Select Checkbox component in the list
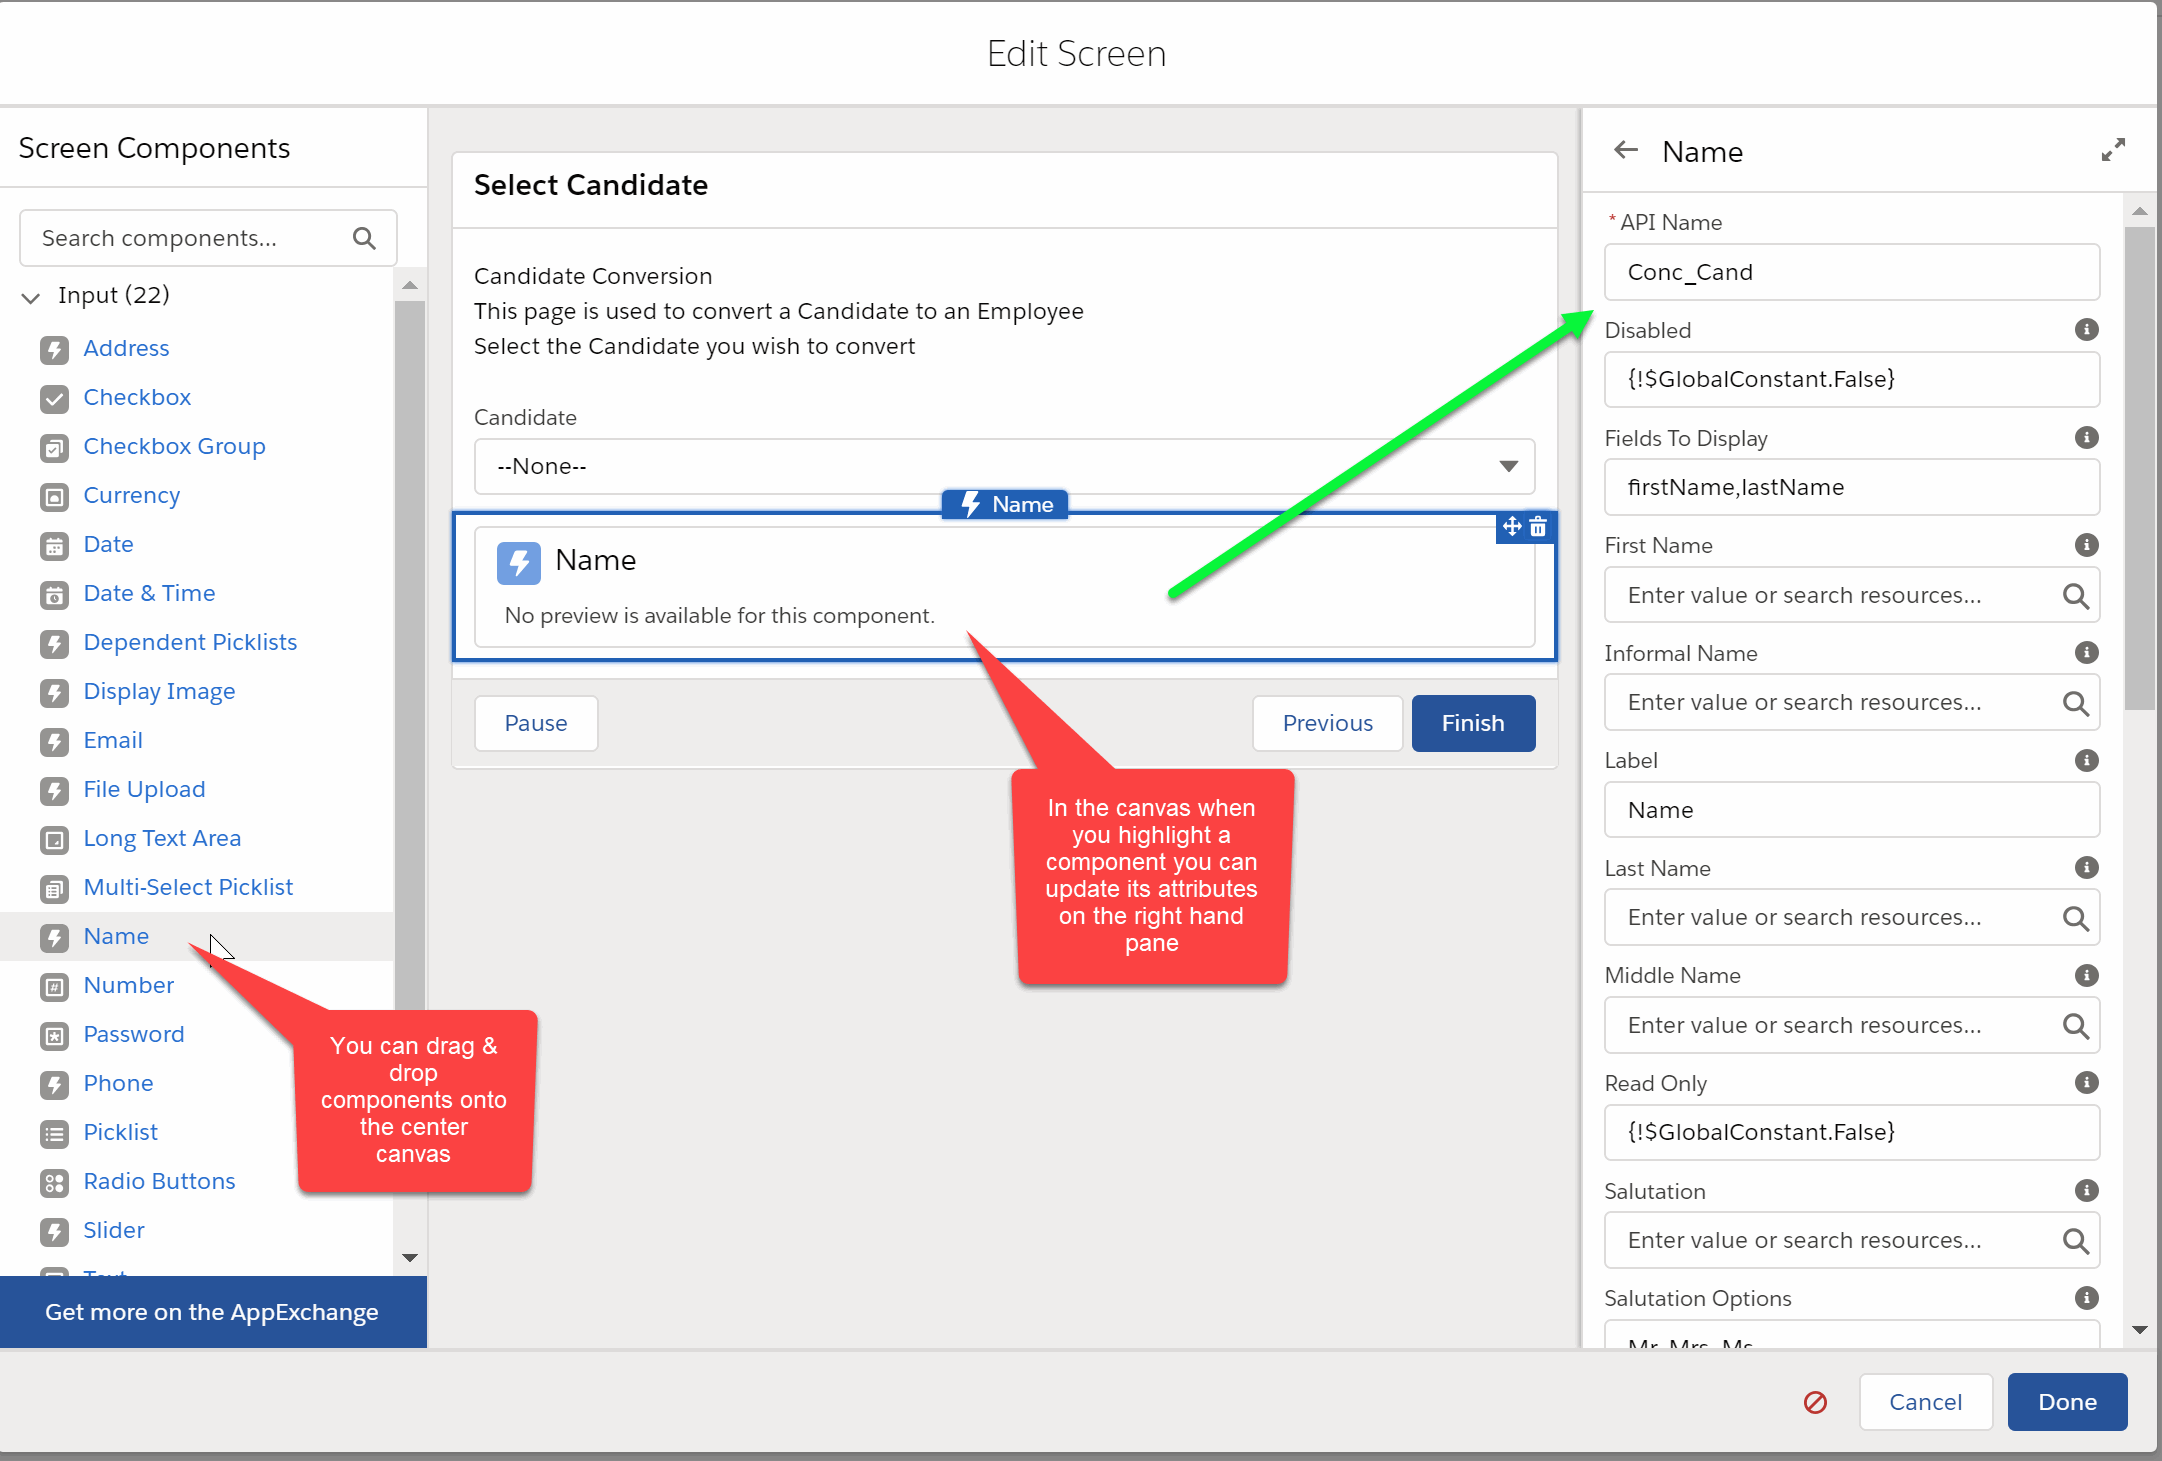Viewport: 2162px width, 1461px height. pyautogui.click(x=137, y=397)
